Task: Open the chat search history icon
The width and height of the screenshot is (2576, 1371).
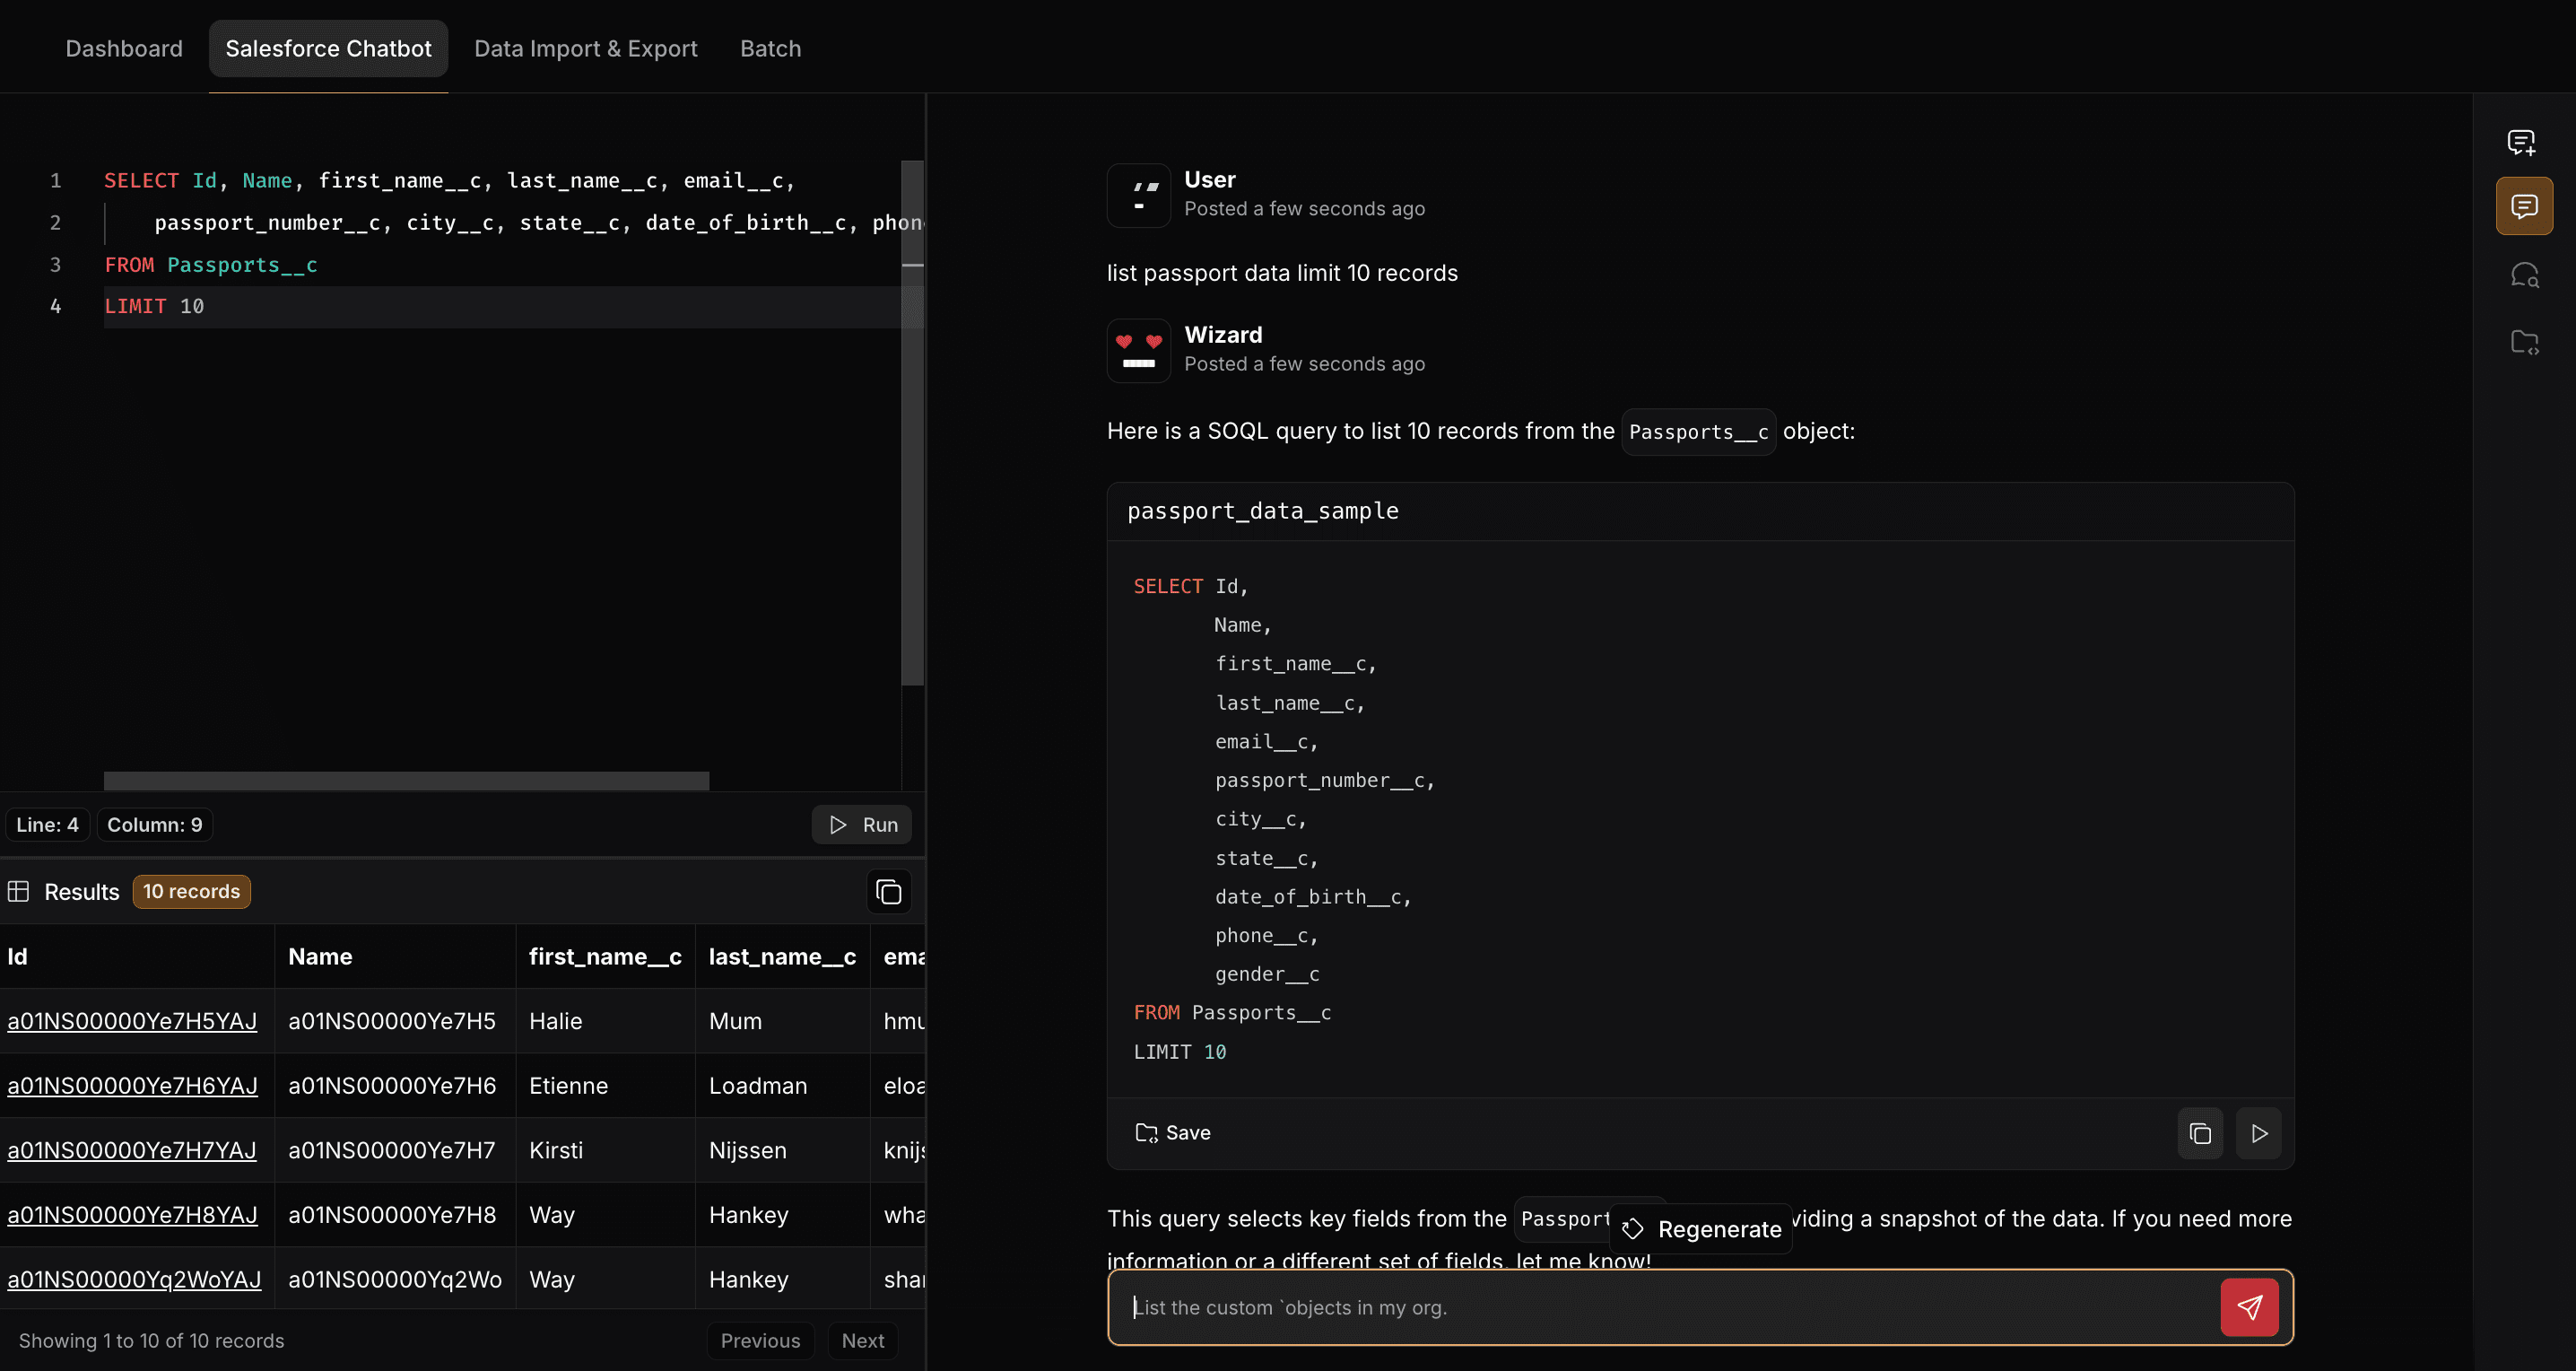Action: 2523,275
